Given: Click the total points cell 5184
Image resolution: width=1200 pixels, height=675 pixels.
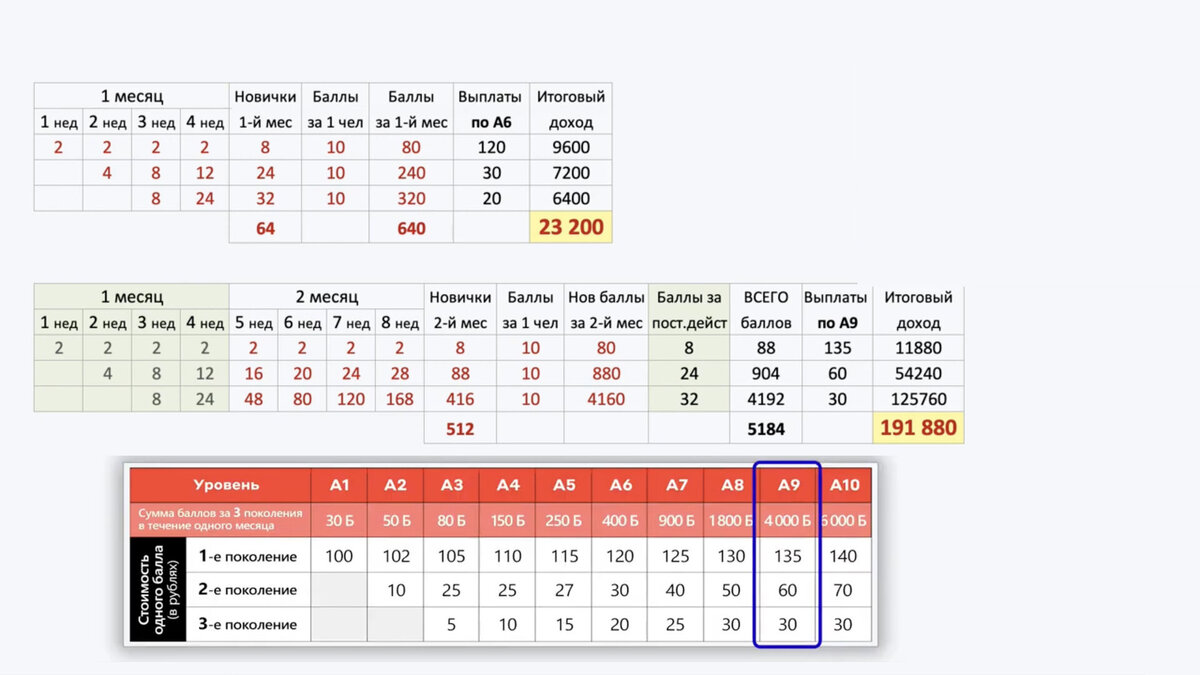Looking at the screenshot, I should pyautogui.click(x=765, y=429).
